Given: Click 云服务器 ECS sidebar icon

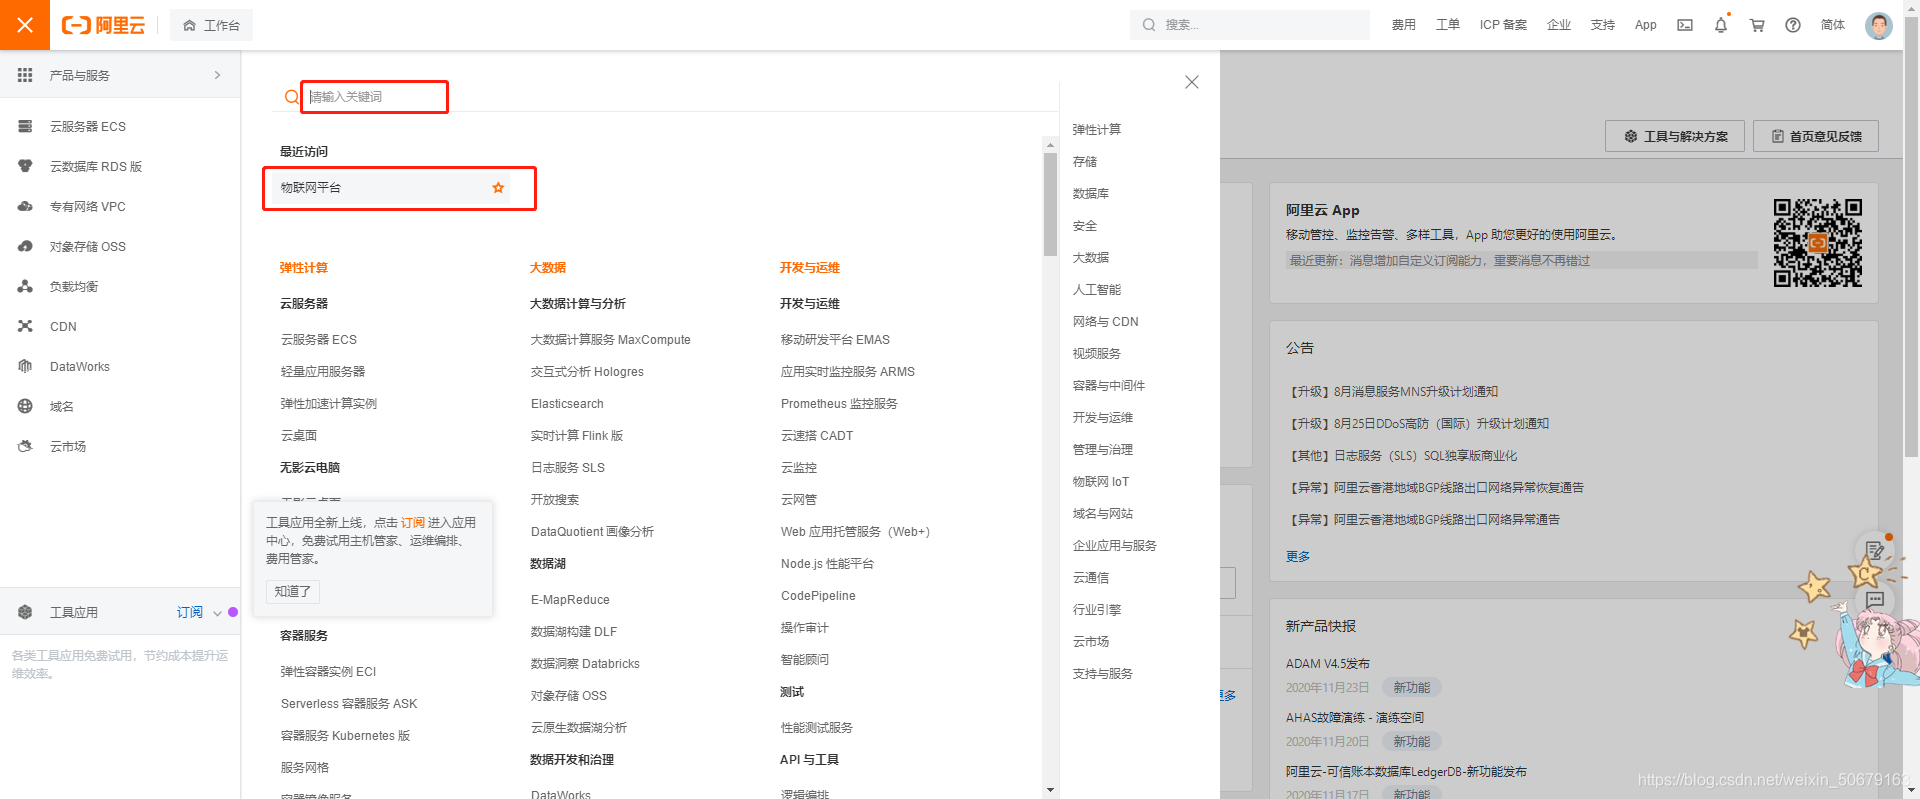Looking at the screenshot, I should (25, 126).
